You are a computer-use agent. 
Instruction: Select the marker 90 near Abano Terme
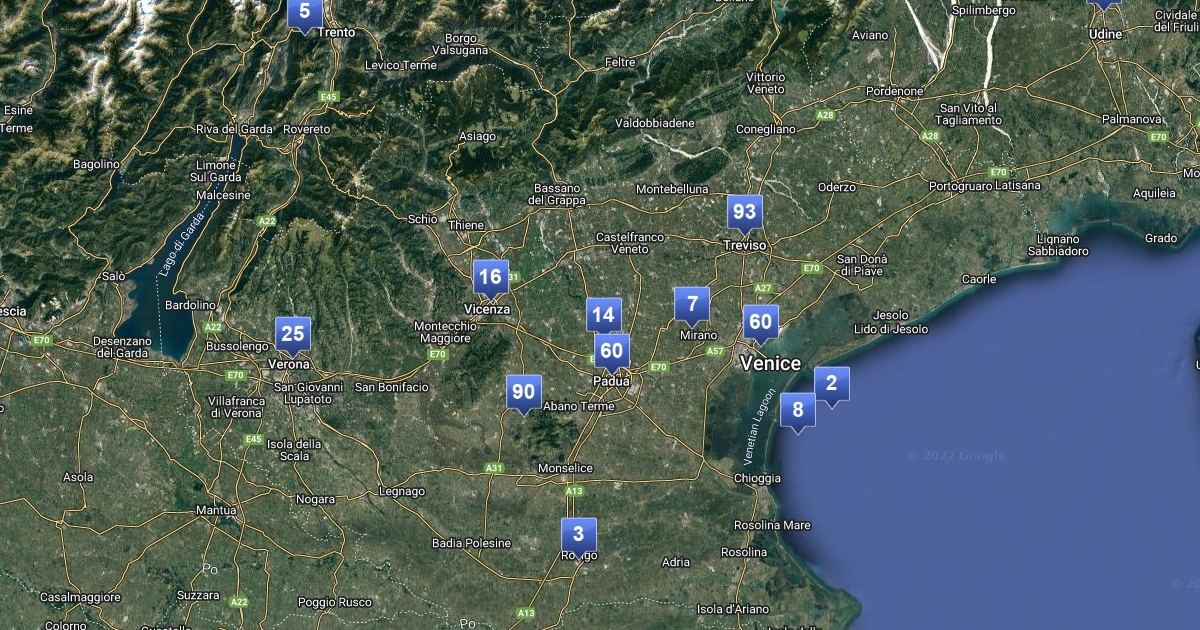tap(523, 392)
